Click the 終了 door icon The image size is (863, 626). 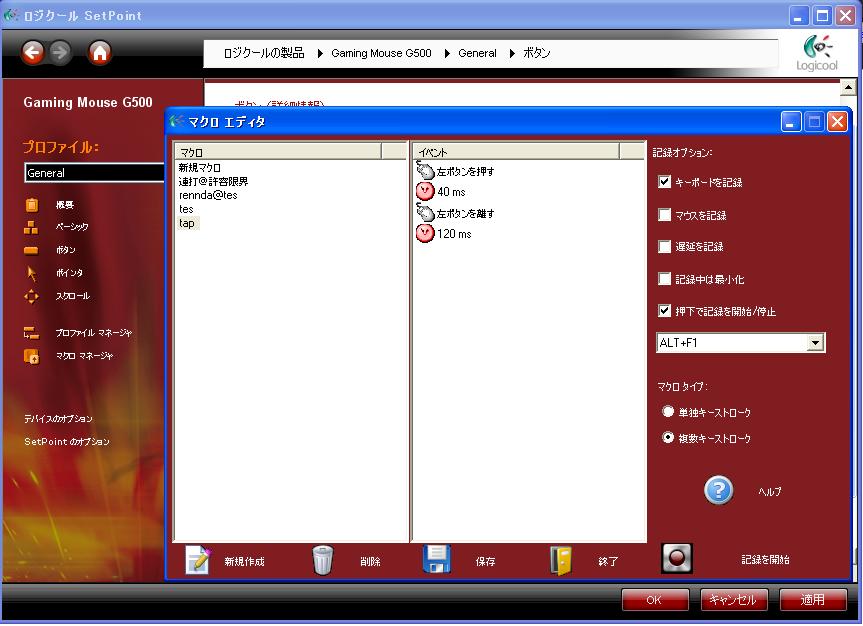561,561
